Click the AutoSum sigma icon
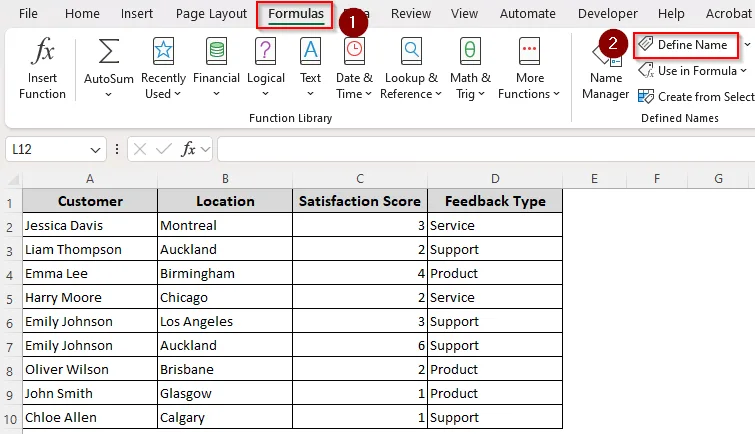This screenshot has width=755, height=434. pyautogui.click(x=109, y=51)
